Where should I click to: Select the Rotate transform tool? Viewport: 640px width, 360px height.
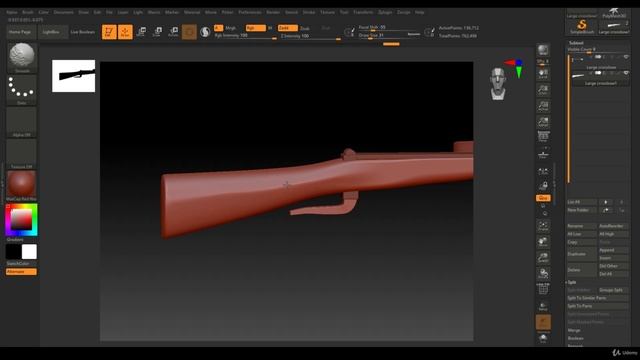[x=173, y=32]
